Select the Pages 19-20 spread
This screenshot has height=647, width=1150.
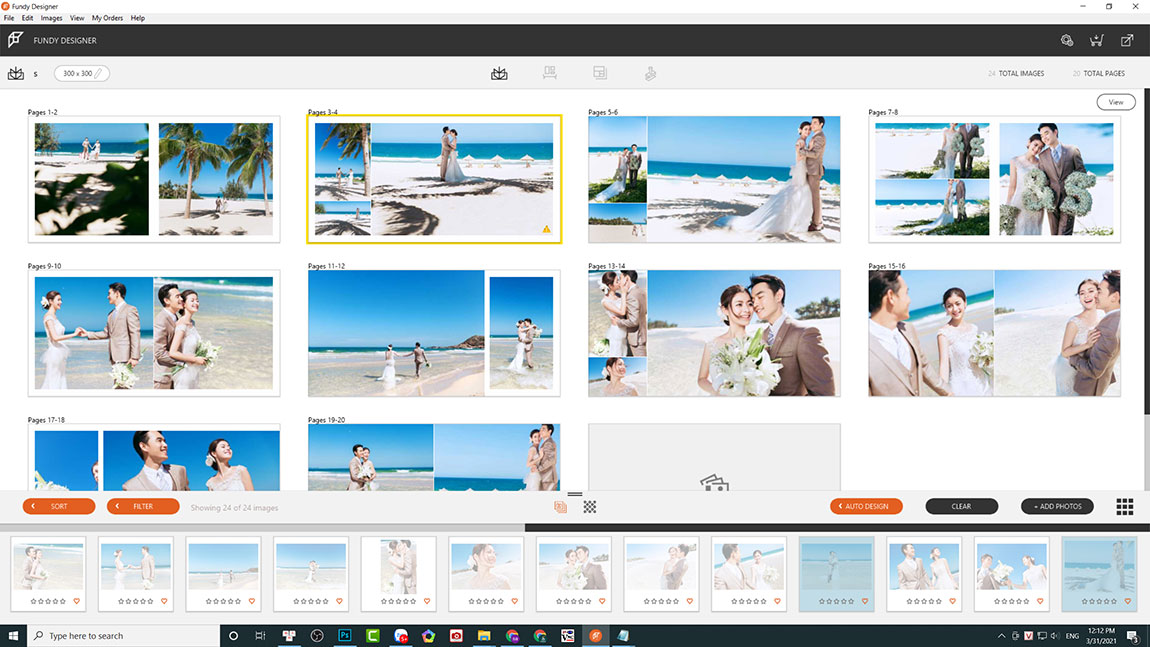click(434, 457)
